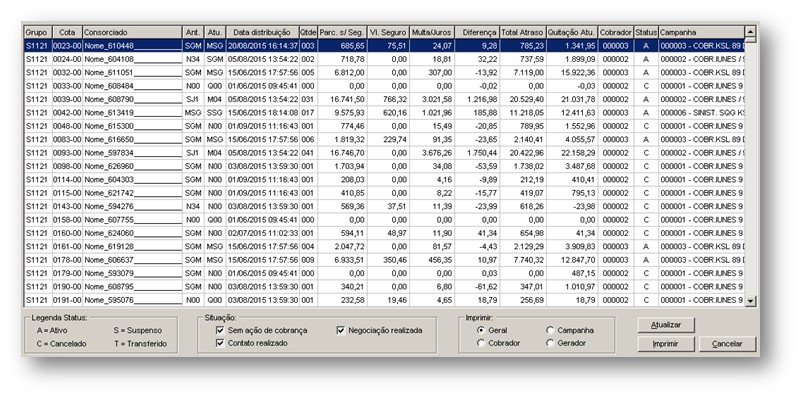The image size is (802, 399).
Task: Click quitação value 15.922,36
Action: pyautogui.click(x=572, y=73)
